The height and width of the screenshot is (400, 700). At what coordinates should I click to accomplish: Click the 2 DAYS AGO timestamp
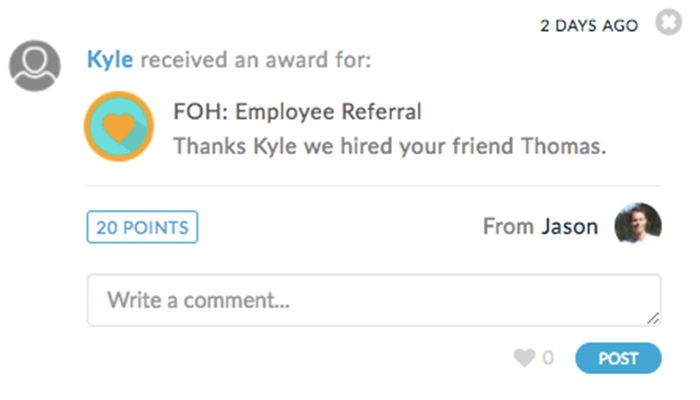589,26
